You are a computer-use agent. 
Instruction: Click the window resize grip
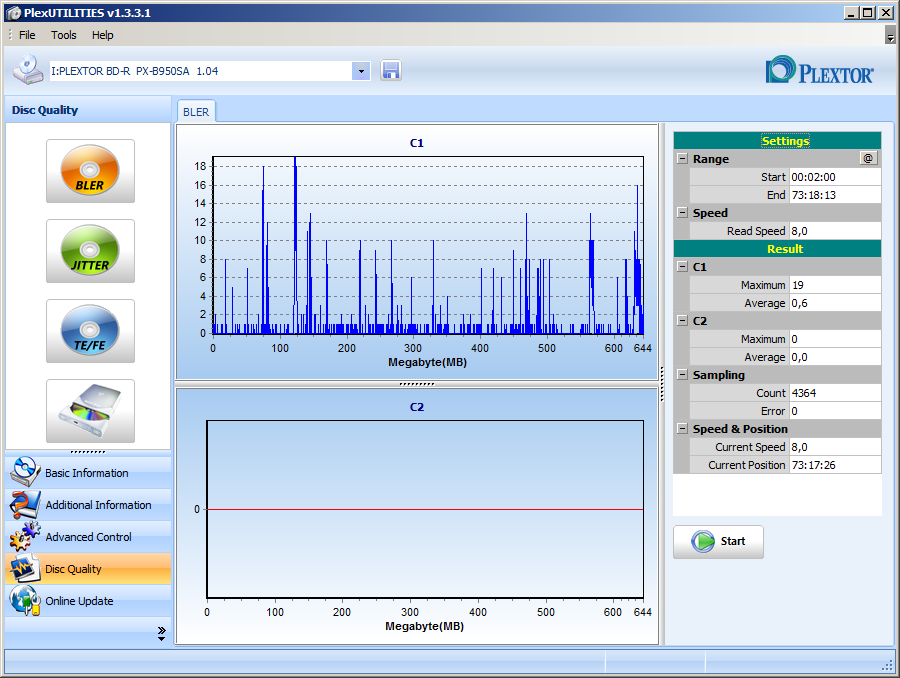point(888,665)
